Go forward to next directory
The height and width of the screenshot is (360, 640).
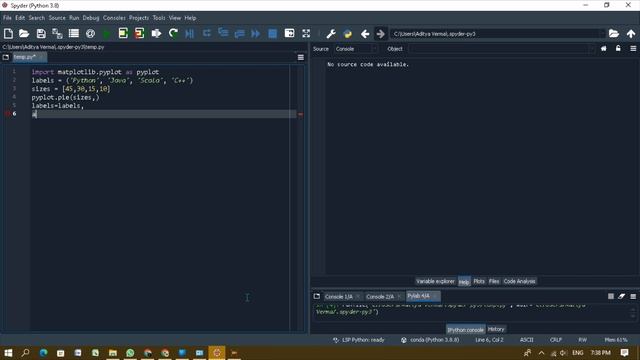(x=380, y=33)
